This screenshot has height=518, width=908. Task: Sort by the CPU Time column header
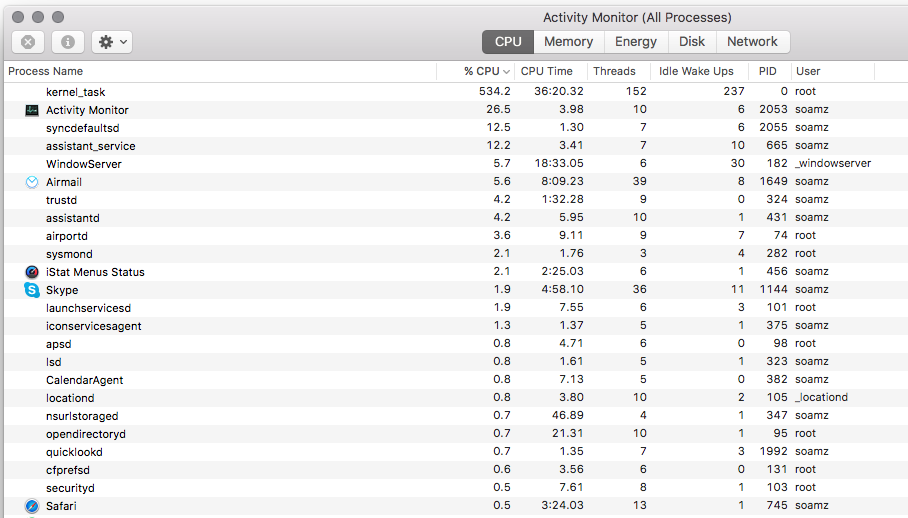point(551,71)
